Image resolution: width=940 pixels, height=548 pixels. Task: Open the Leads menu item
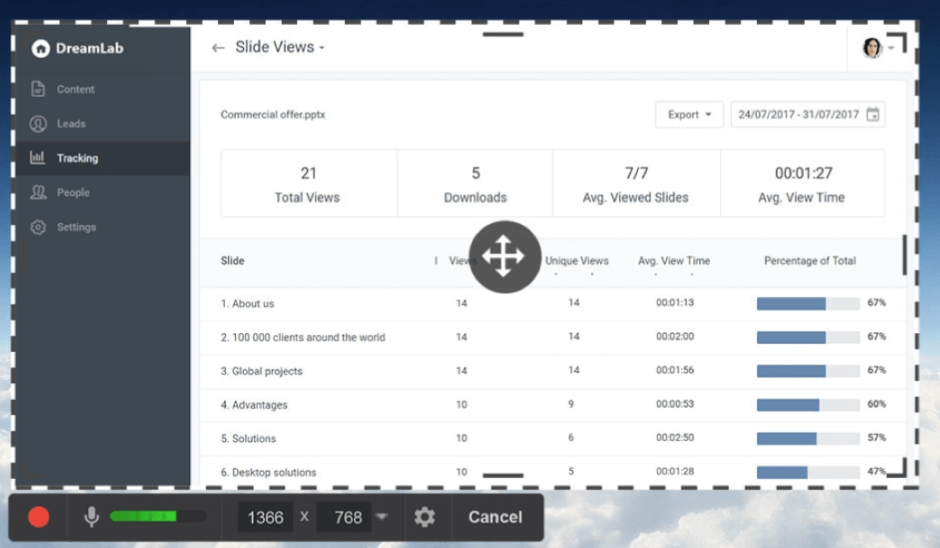coord(103,124)
